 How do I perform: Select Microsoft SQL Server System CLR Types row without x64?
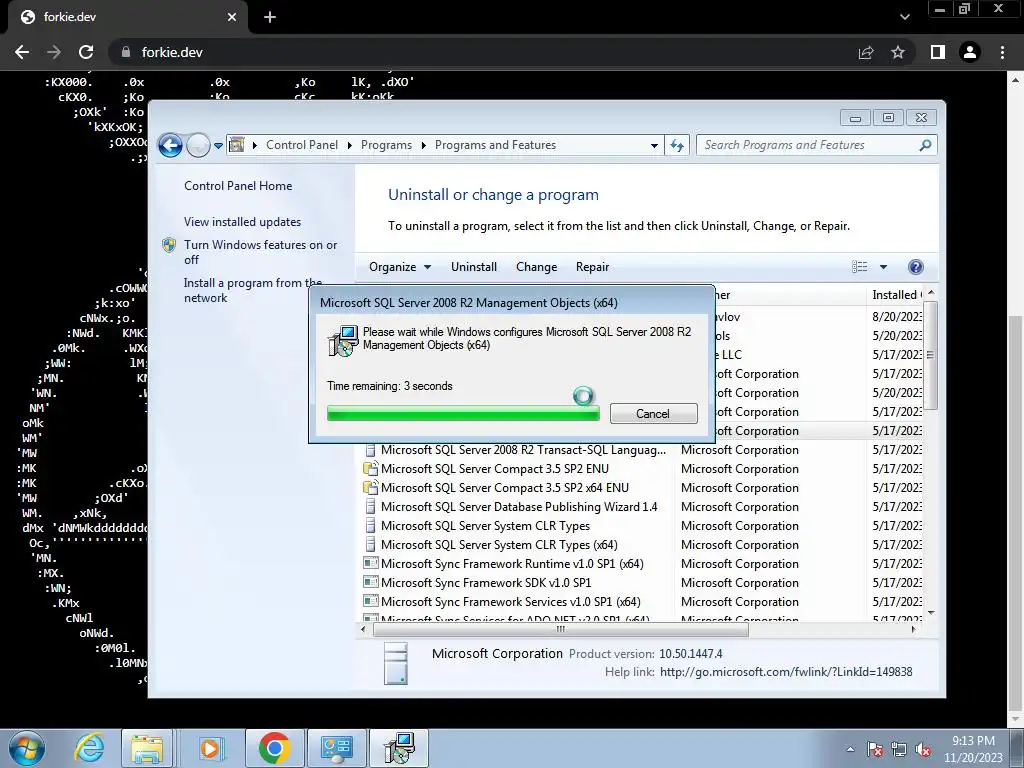coord(645,526)
